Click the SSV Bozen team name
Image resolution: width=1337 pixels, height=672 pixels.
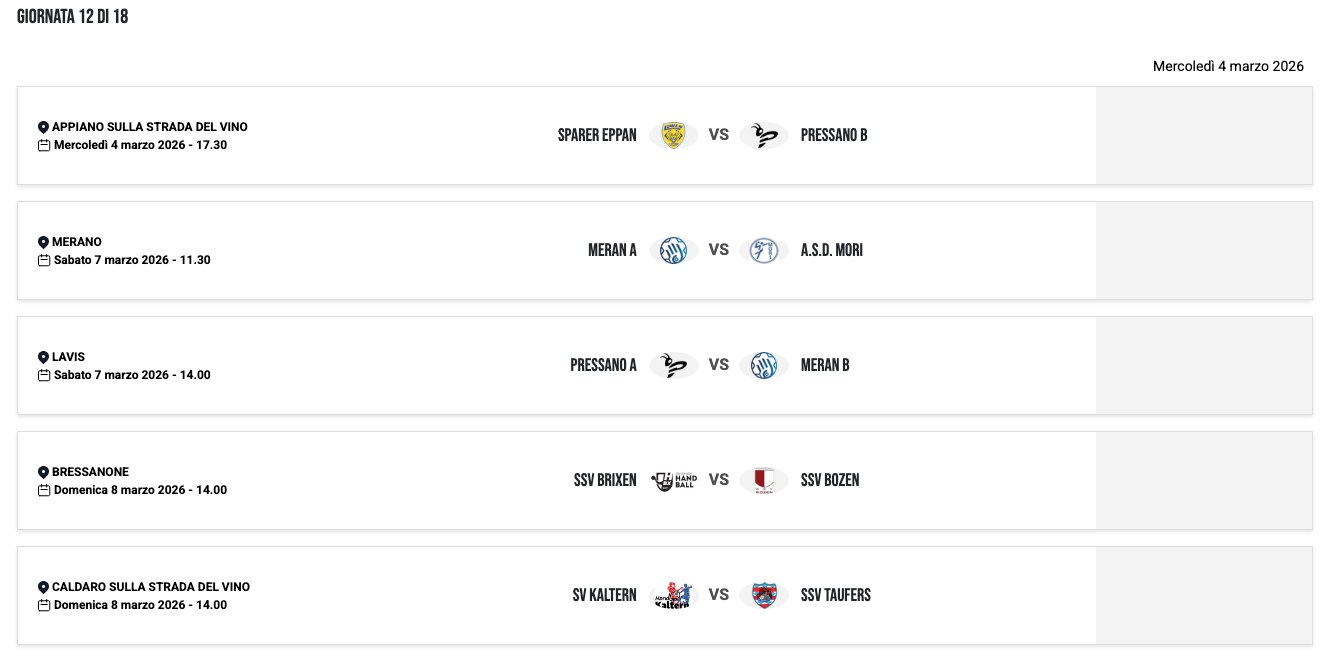(x=830, y=480)
